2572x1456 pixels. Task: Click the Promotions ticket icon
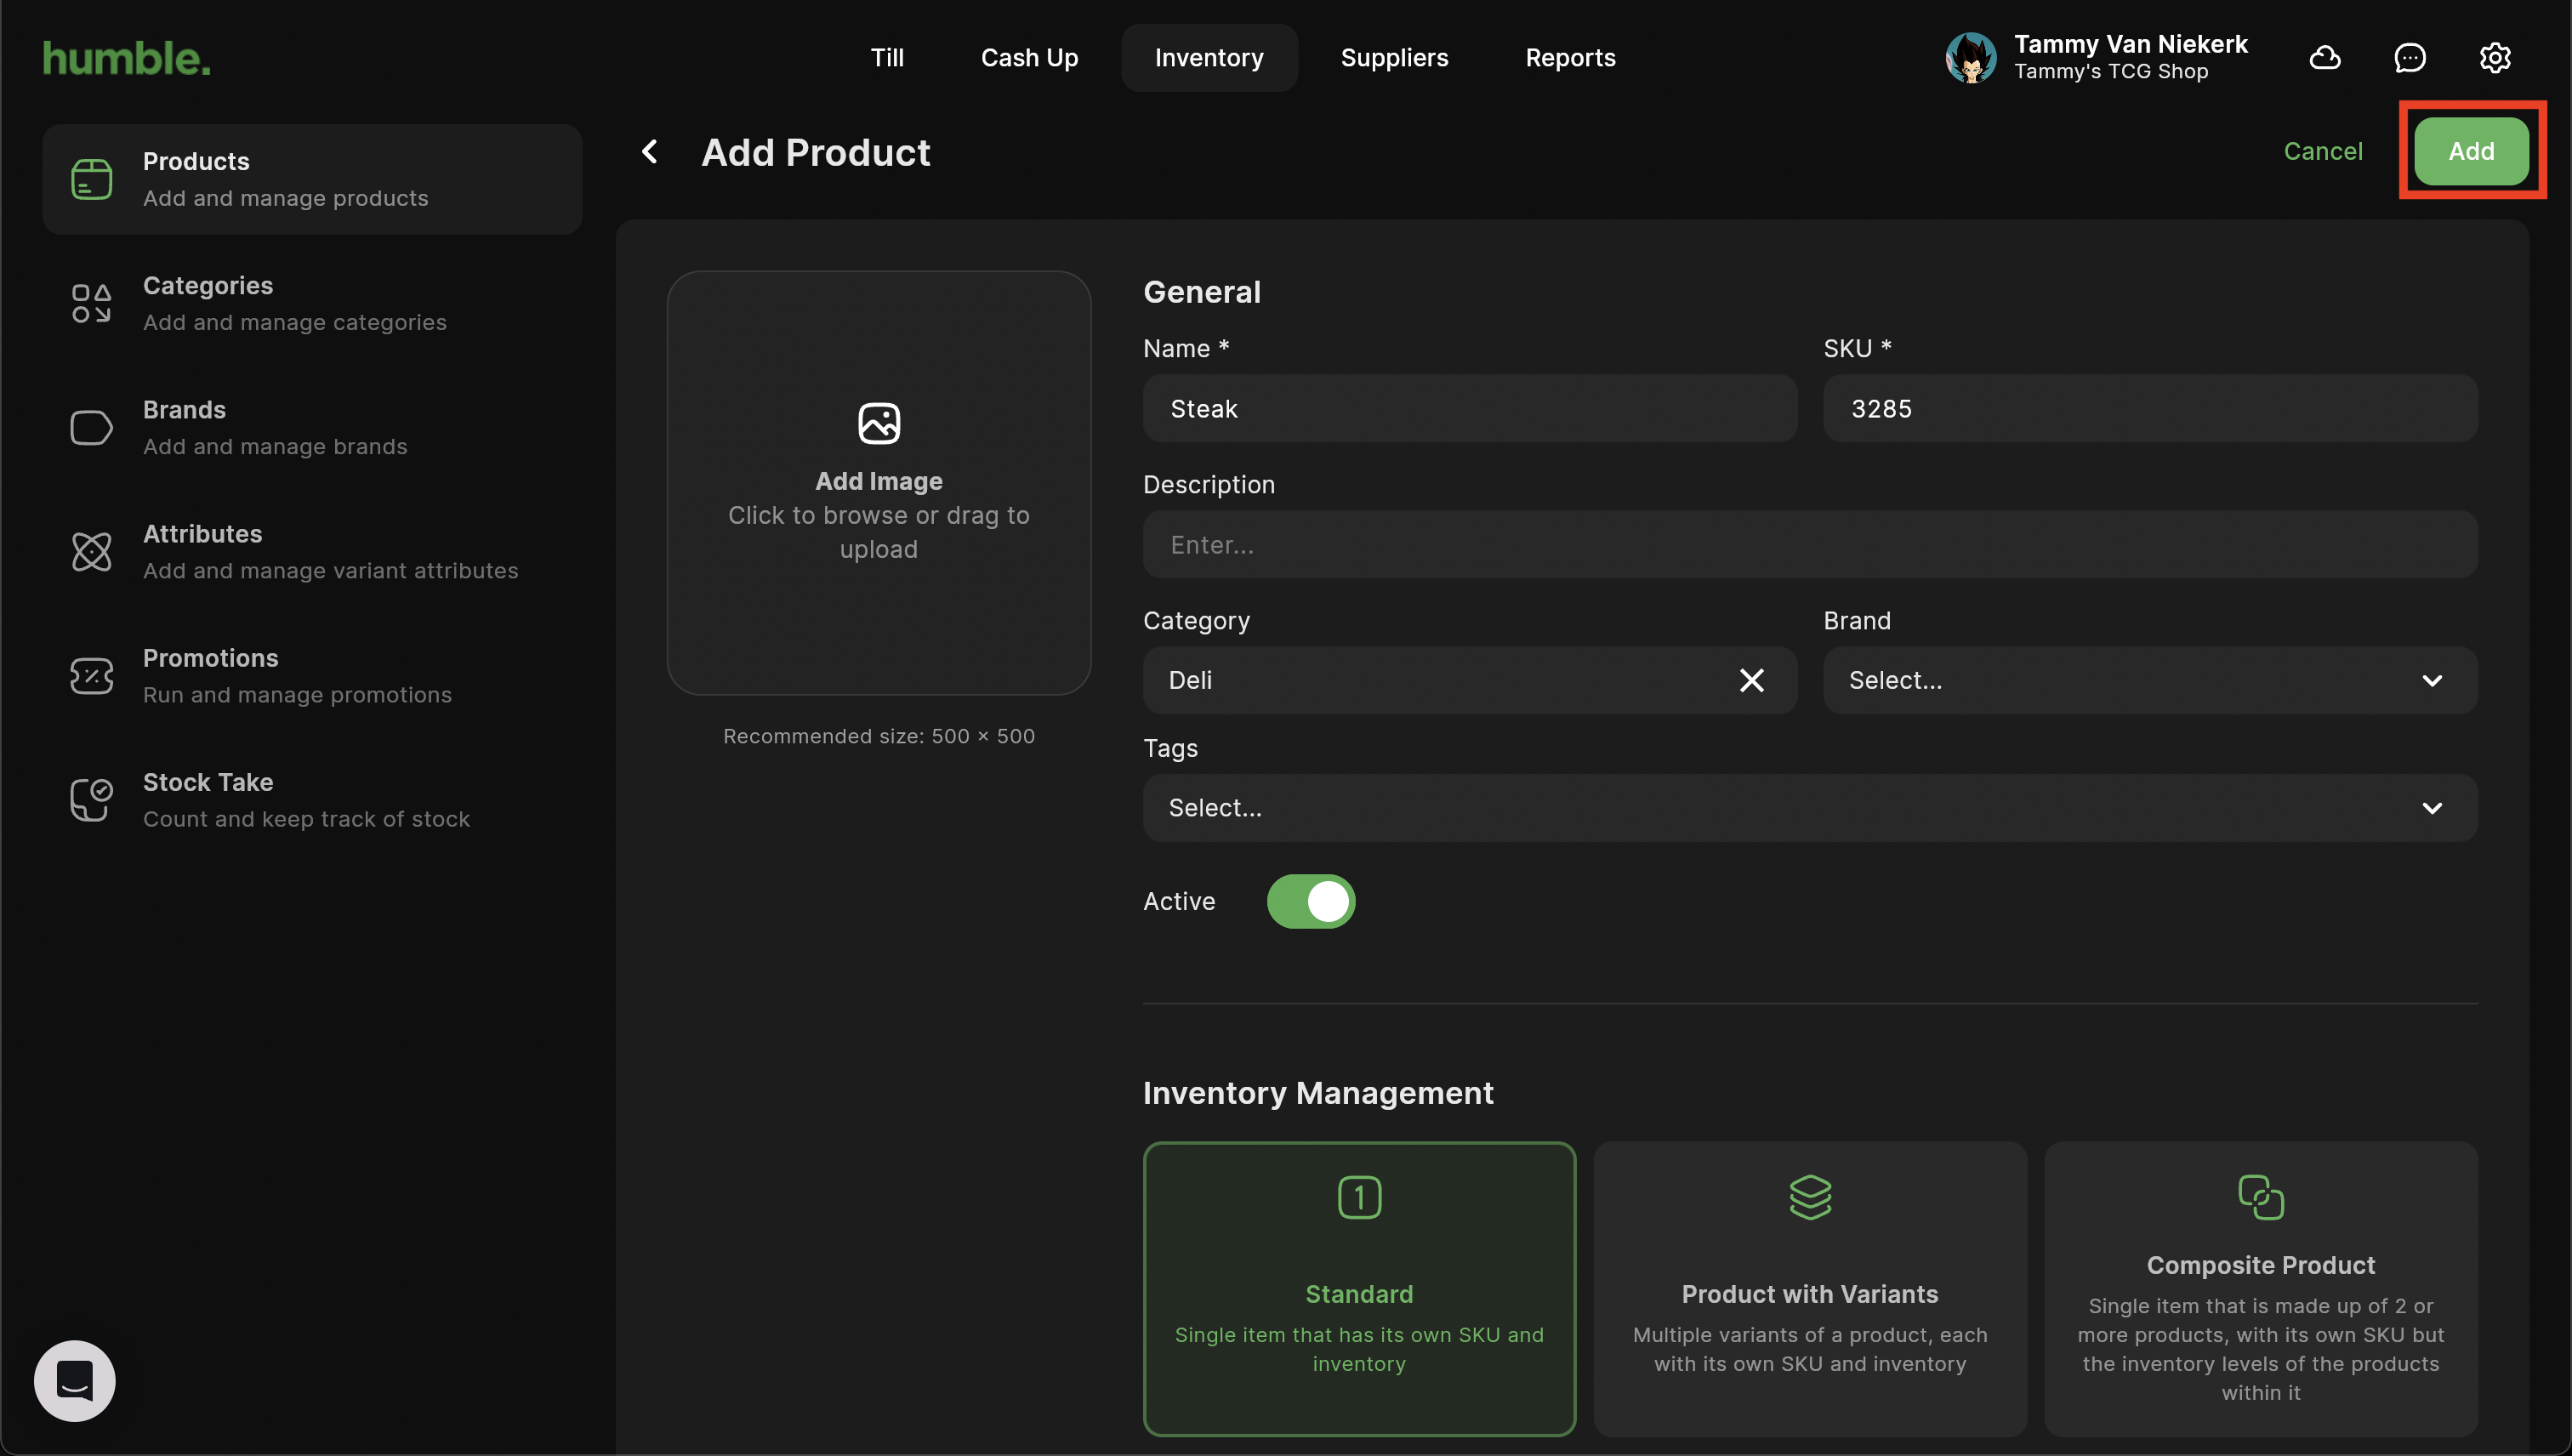click(x=91, y=676)
